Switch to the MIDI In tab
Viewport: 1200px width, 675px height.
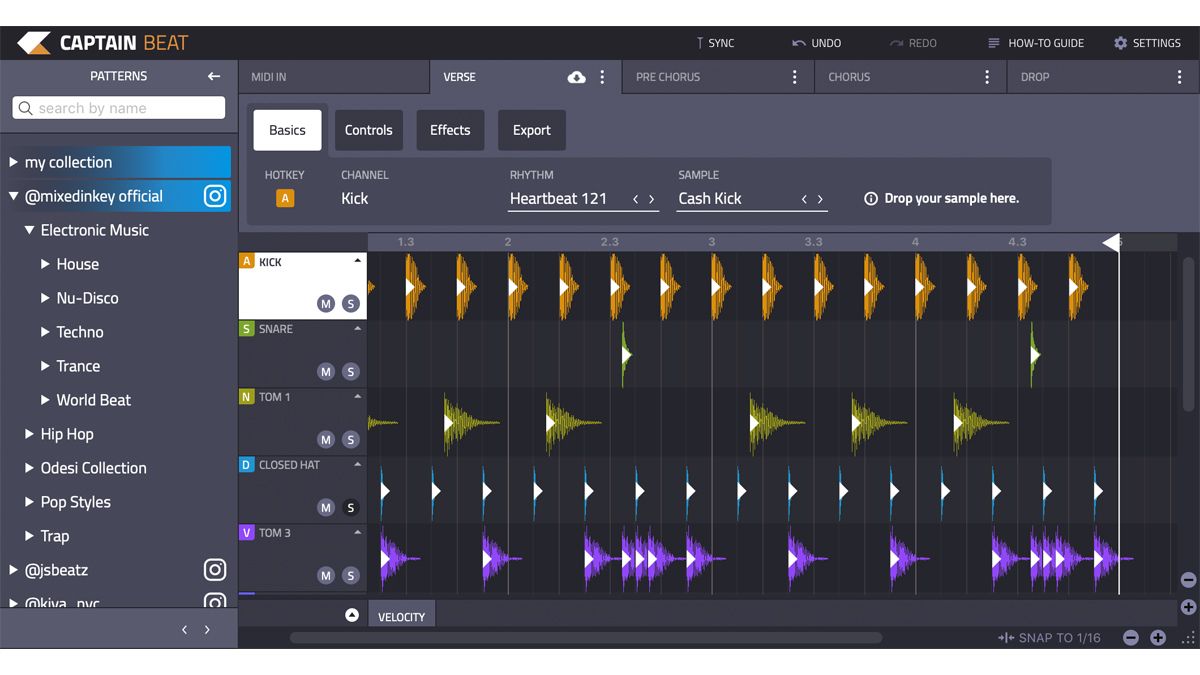[x=334, y=77]
